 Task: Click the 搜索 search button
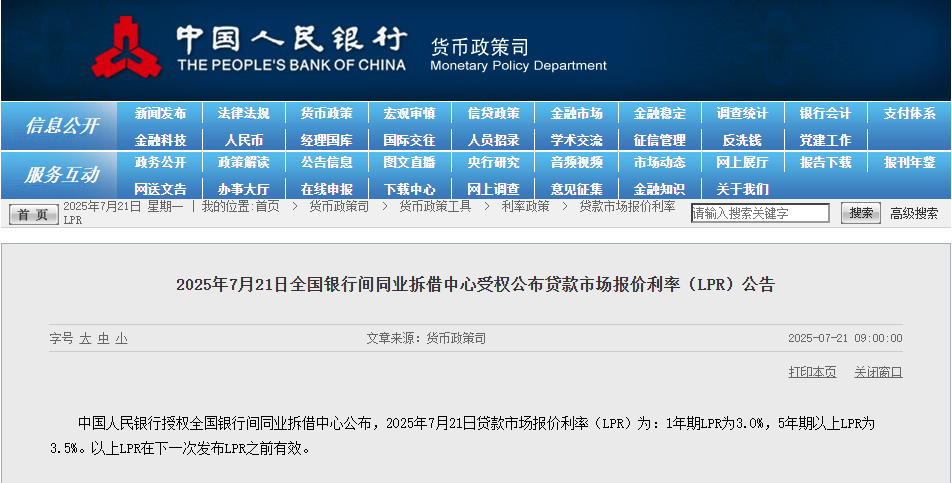coord(860,213)
